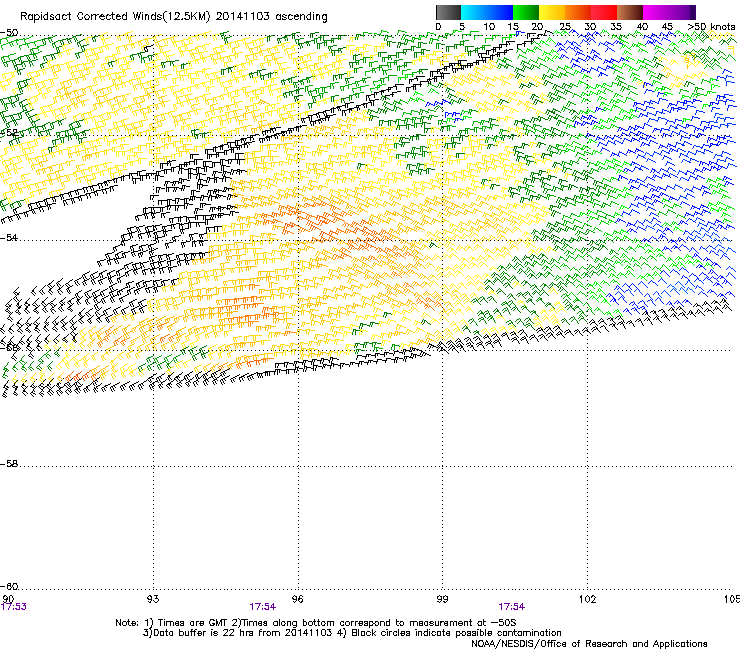This screenshot has height=650, width=740.
Task: Click the 90 longitude axis label
Action: click(8, 599)
